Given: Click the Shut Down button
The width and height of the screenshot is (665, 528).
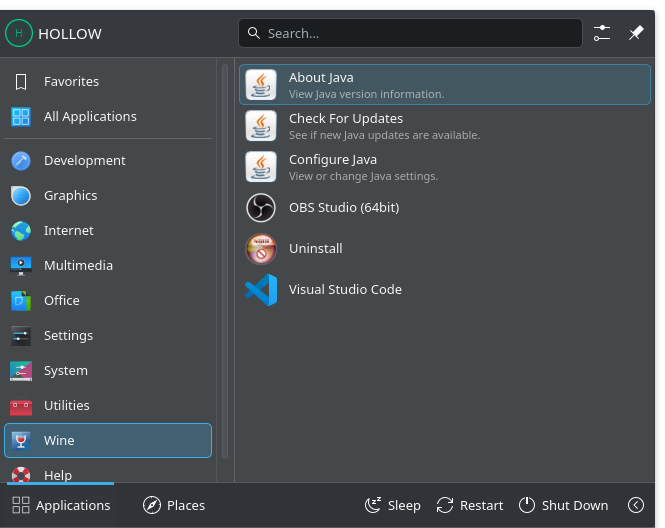Looking at the screenshot, I should (x=563, y=505).
